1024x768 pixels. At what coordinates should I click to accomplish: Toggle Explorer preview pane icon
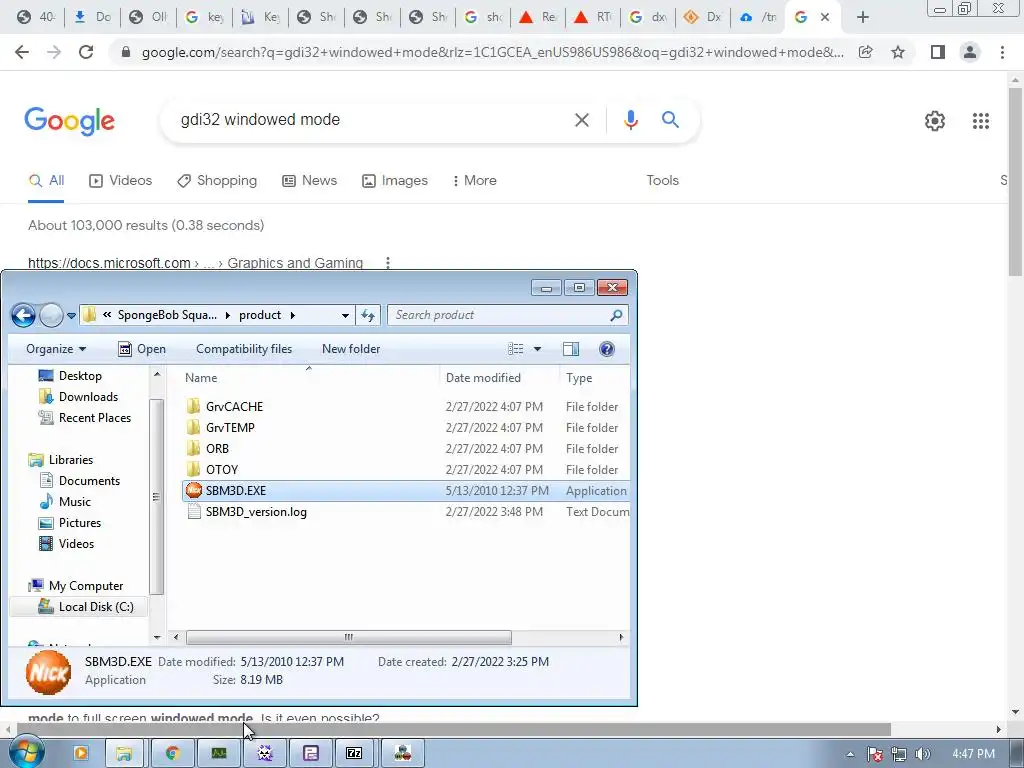571,349
